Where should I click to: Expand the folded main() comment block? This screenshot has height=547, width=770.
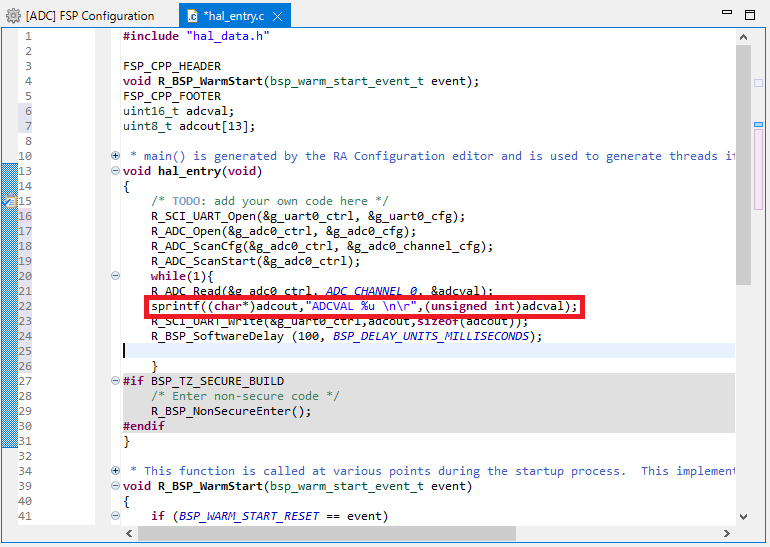point(115,156)
